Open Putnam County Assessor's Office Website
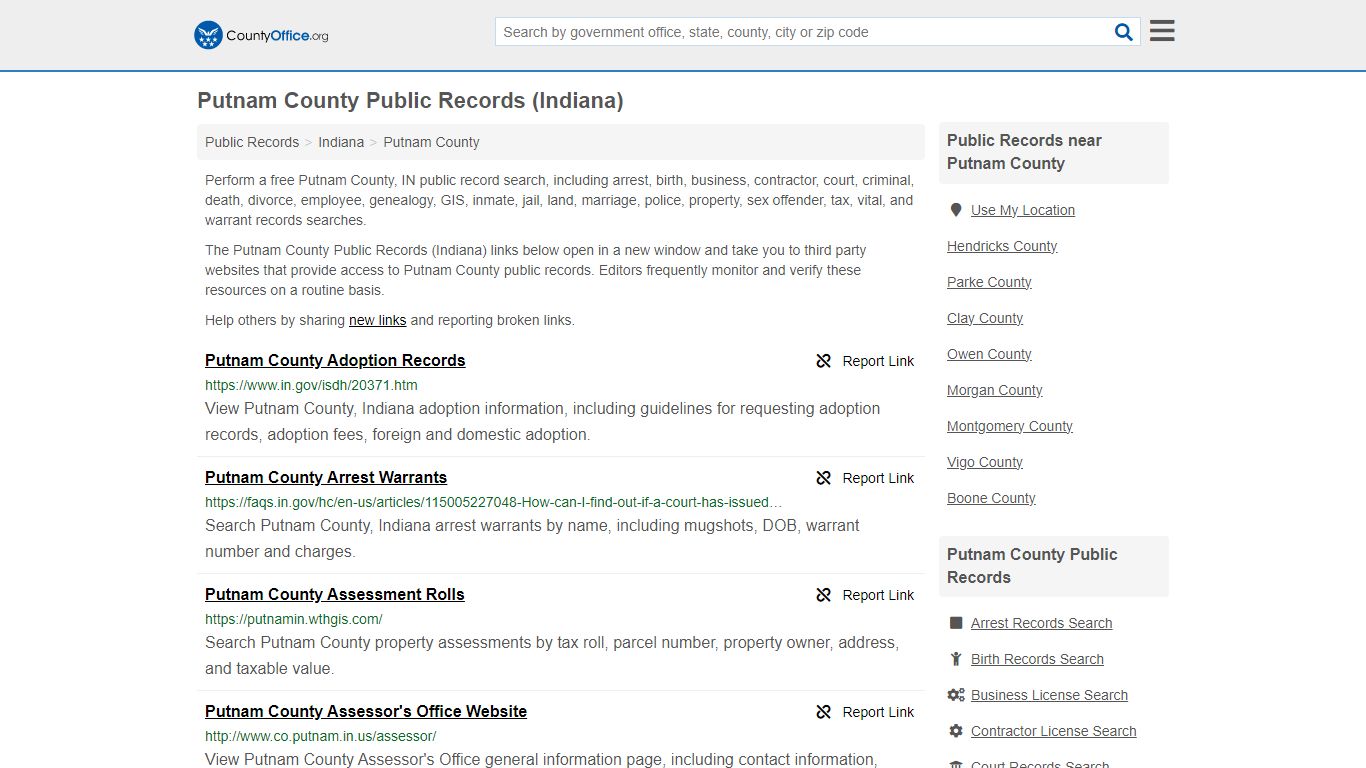 pyautogui.click(x=366, y=712)
